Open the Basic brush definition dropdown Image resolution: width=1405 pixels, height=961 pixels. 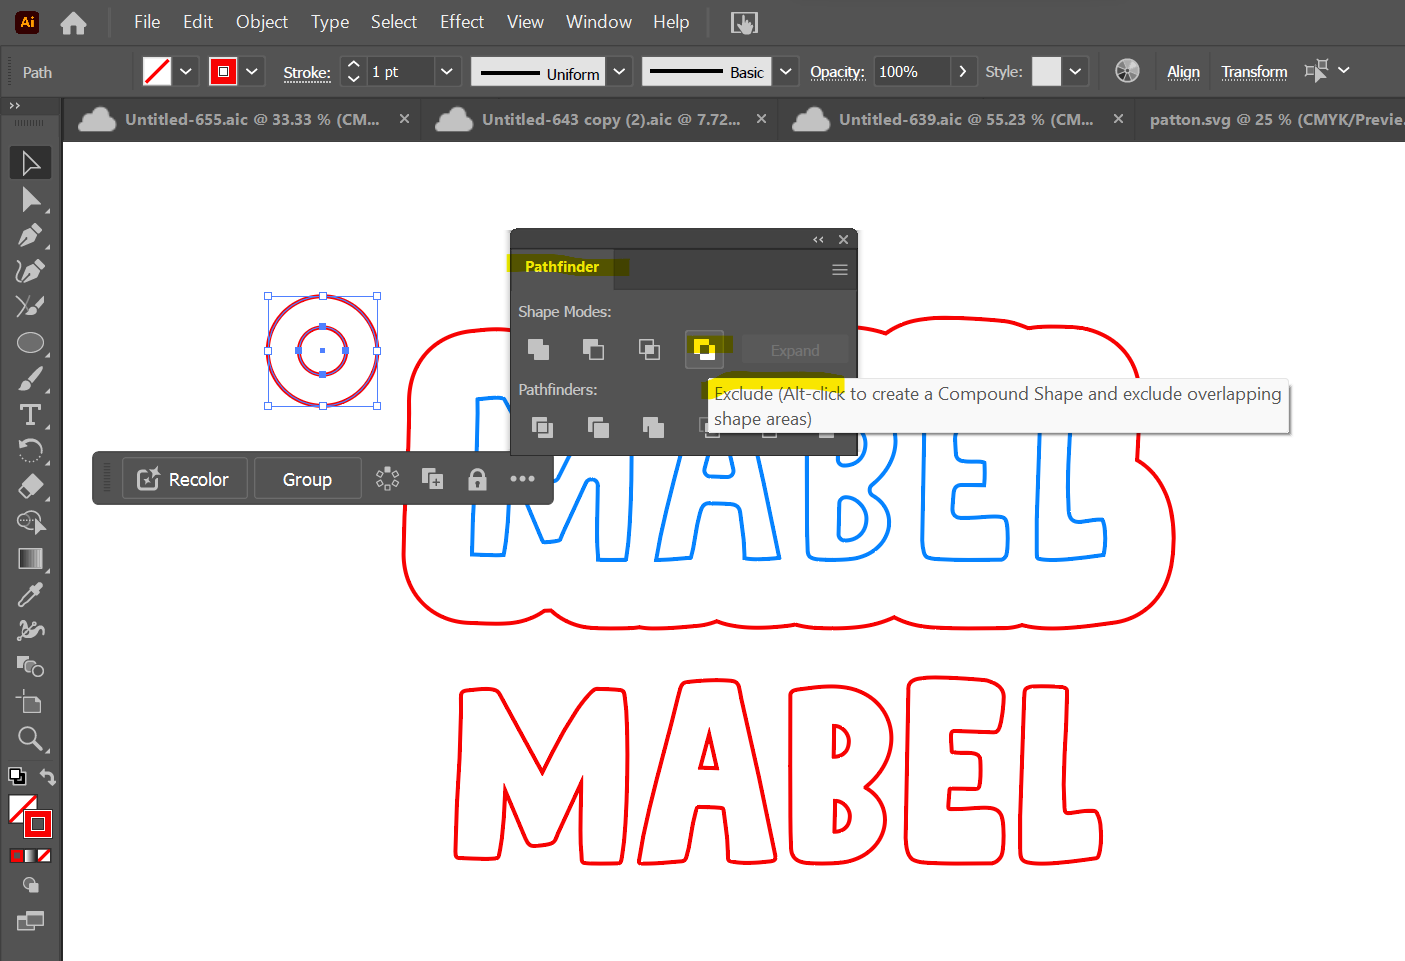point(786,72)
